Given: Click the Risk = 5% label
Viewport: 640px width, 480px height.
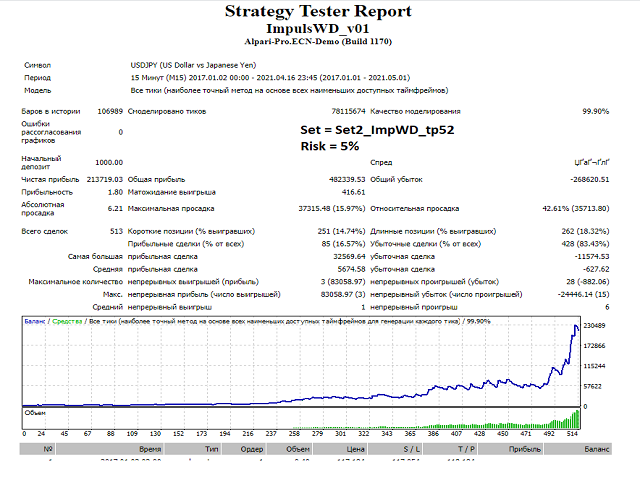Looking at the screenshot, I should coord(331,146).
